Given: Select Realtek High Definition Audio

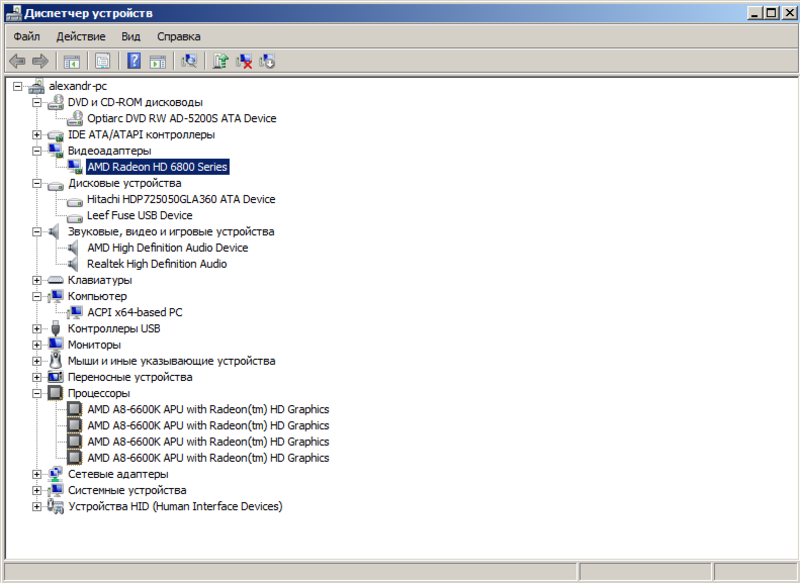Looking at the screenshot, I should (157, 264).
